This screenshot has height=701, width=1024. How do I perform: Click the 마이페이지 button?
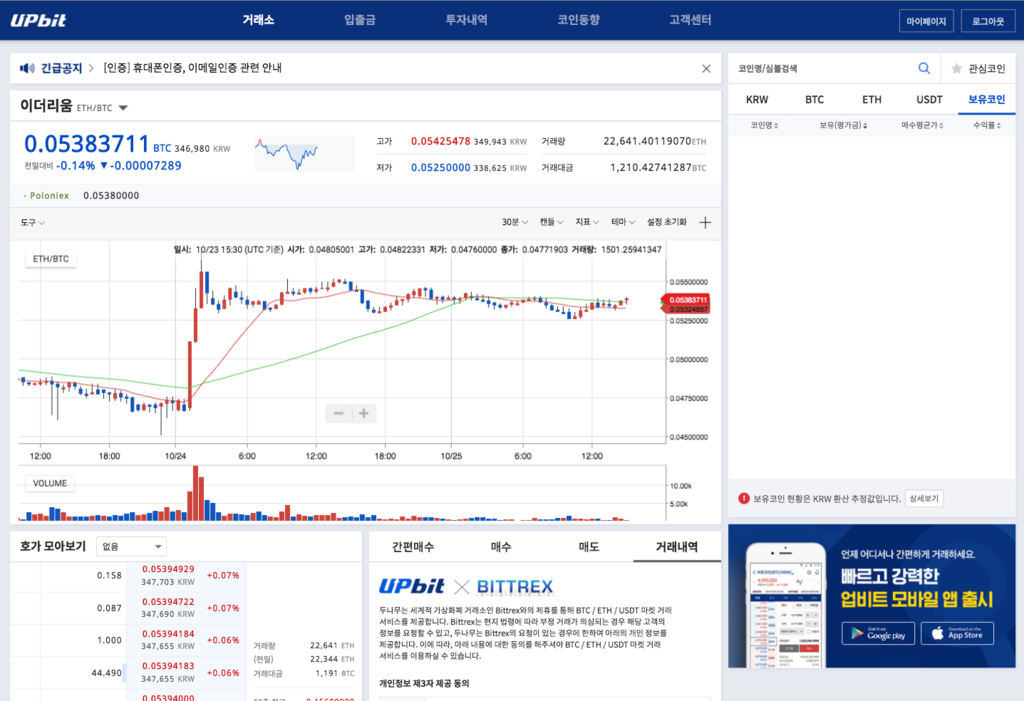[926, 22]
